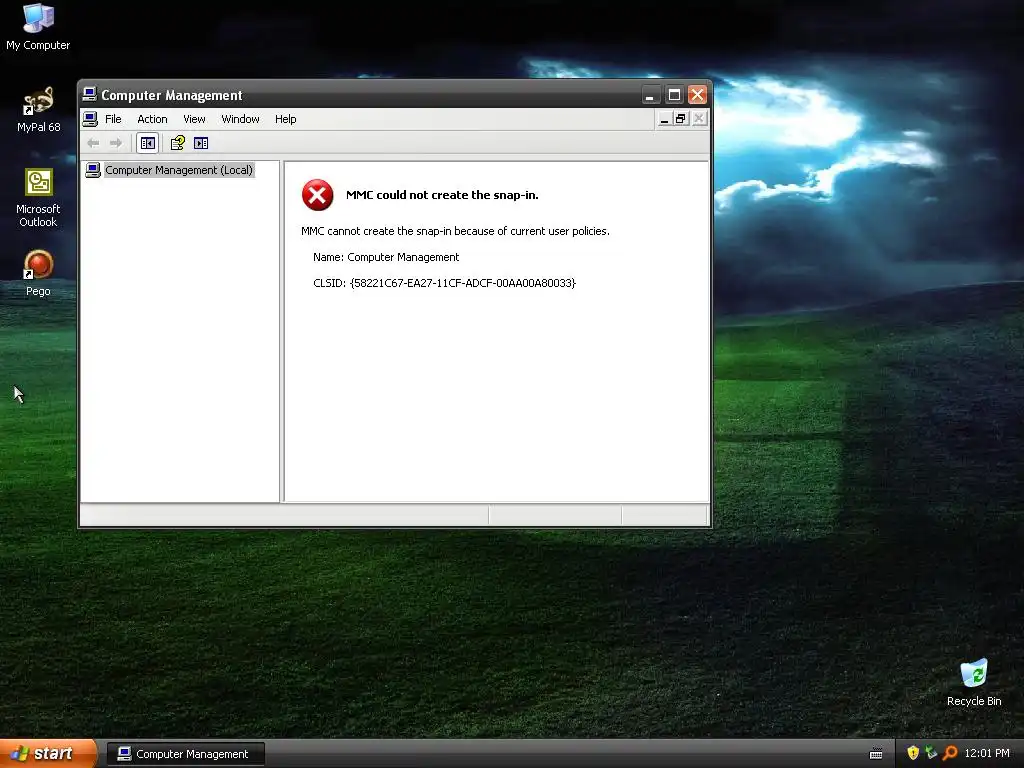Screen dimensions: 1024x768
Task: Open the Window menu
Action: coord(240,119)
